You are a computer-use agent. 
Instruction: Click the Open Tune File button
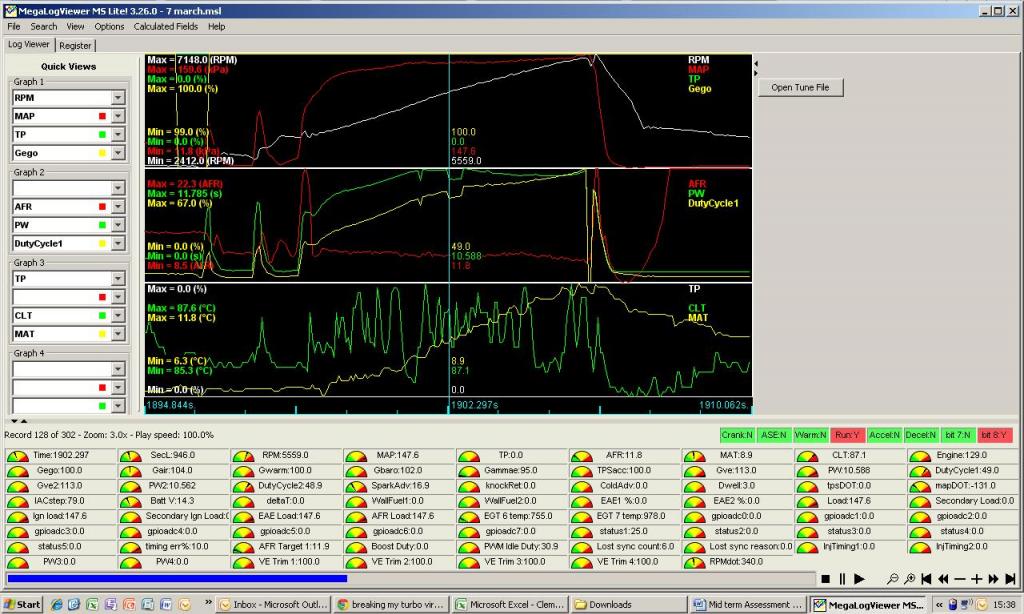800,87
